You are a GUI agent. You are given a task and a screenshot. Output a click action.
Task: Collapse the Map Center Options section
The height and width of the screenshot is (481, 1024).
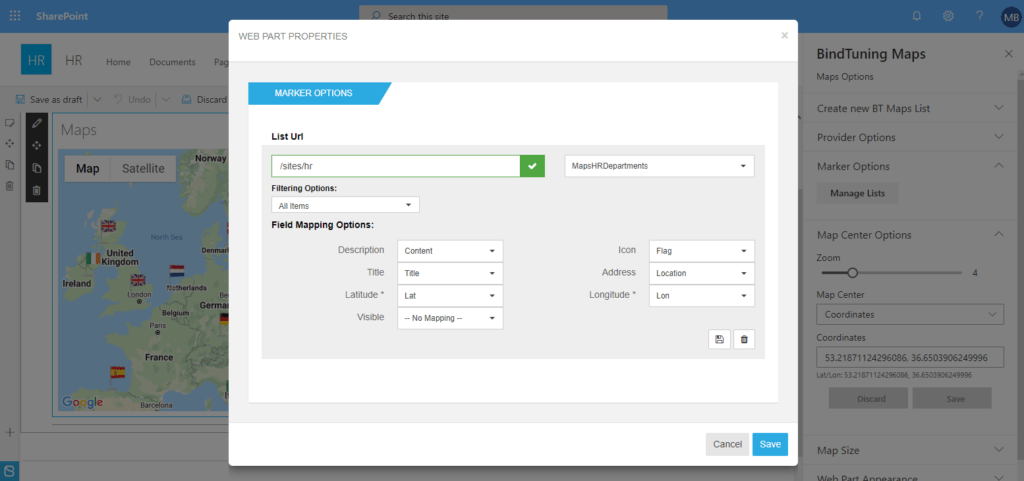click(x=910, y=234)
